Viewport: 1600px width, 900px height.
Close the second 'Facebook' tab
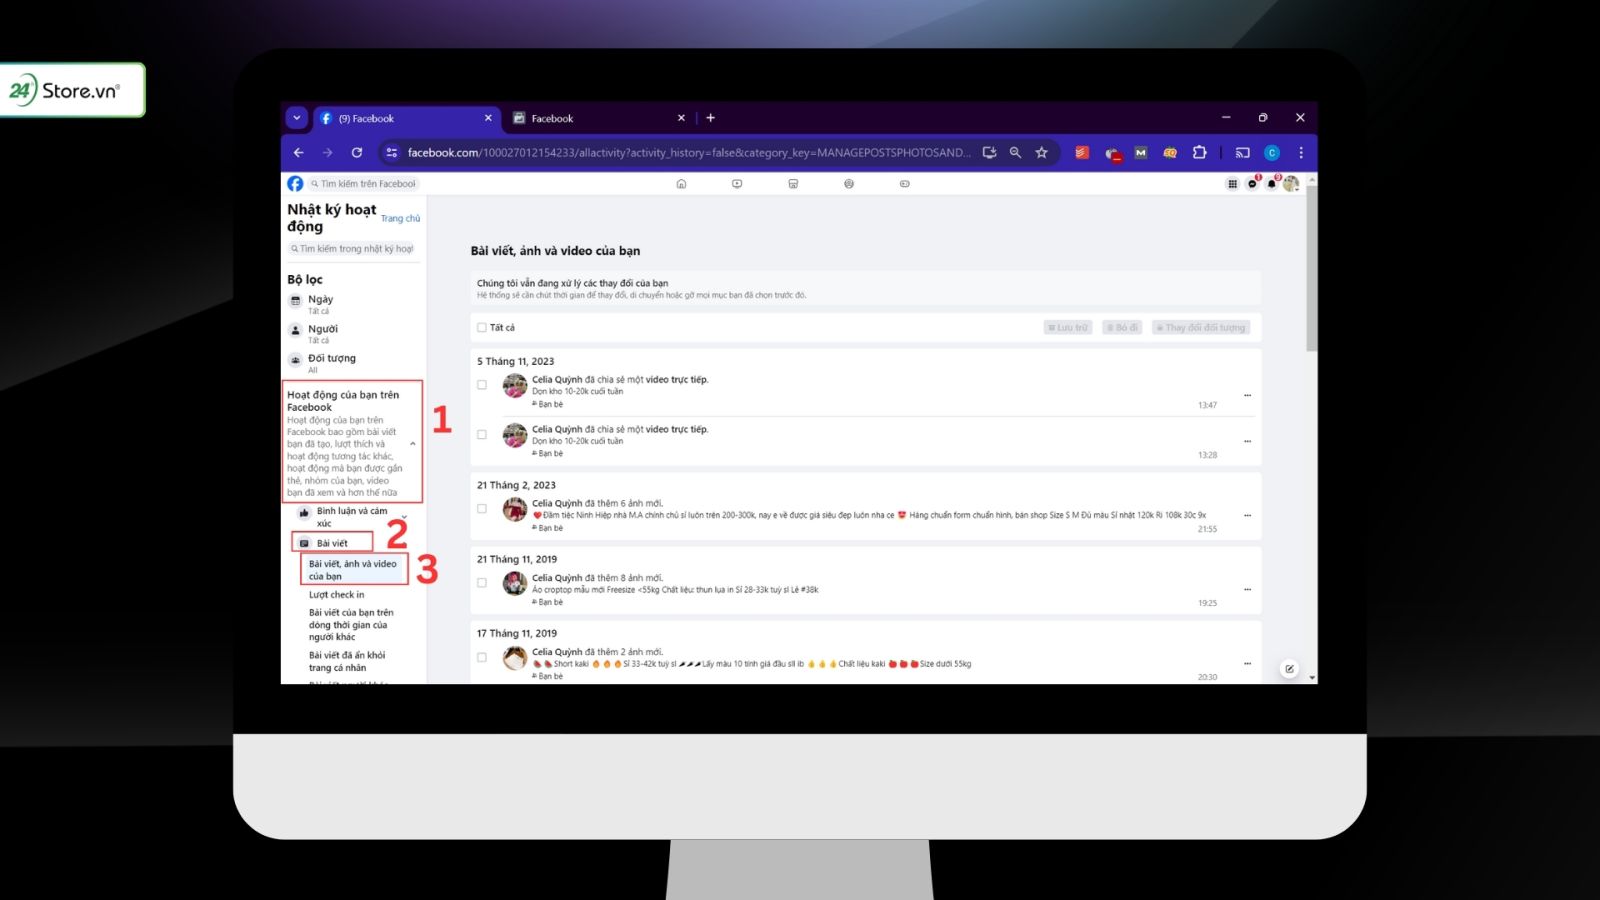pyautogui.click(x=681, y=118)
